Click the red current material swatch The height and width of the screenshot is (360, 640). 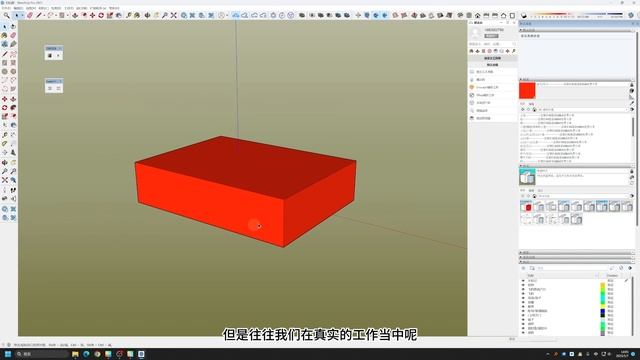pyautogui.click(x=527, y=91)
